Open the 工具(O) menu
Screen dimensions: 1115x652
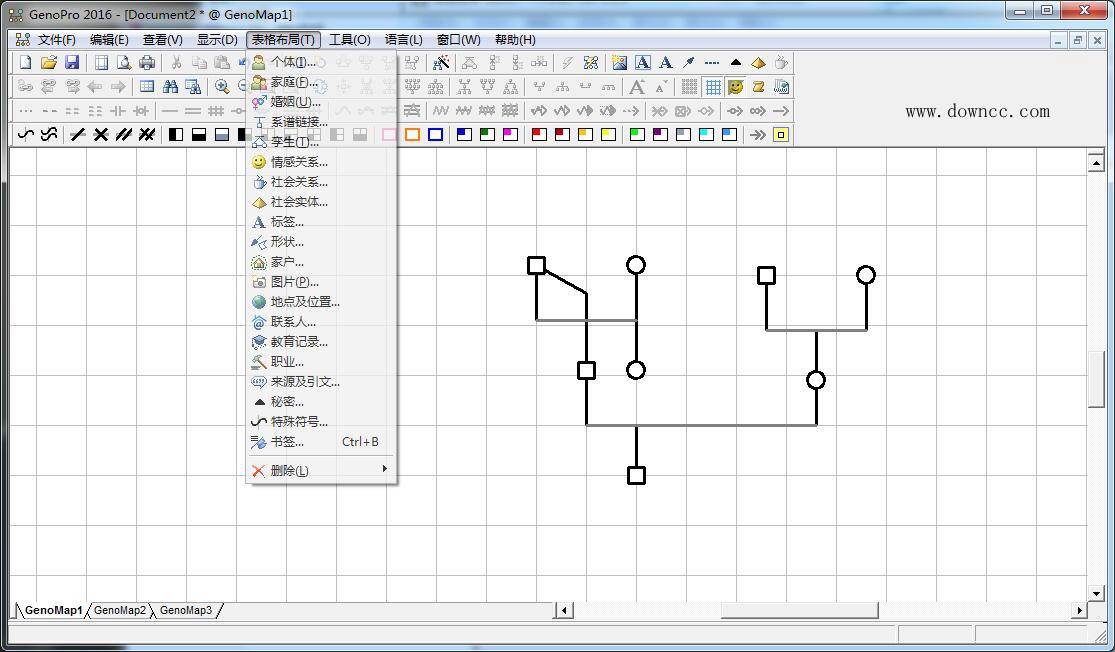350,39
